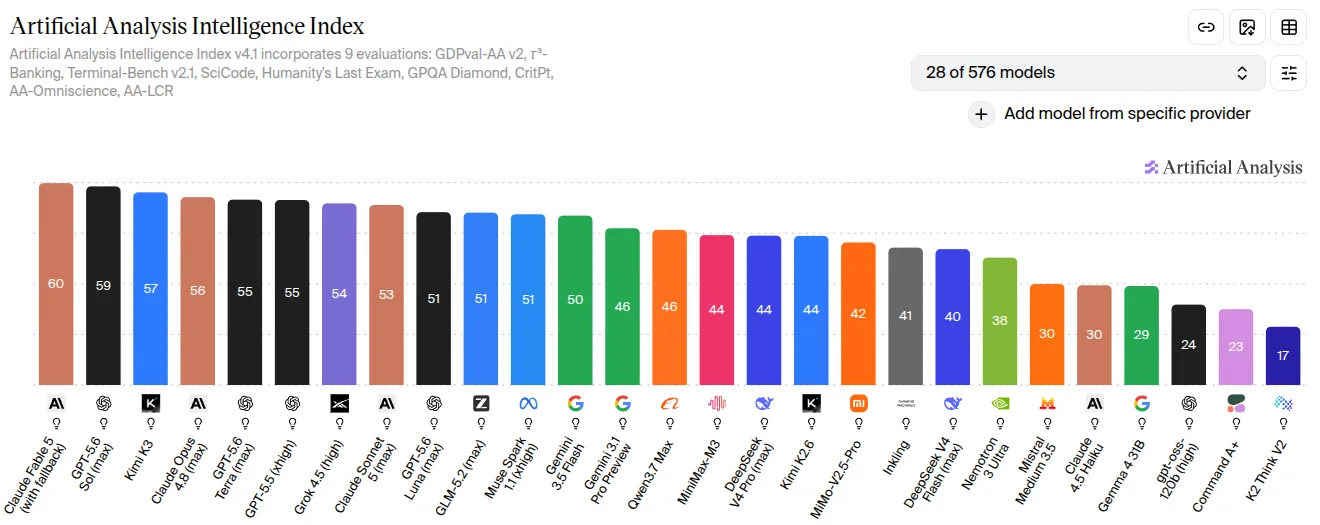Click the Meta logo under Muse Spark
1320x525 pixels.
[528, 404]
